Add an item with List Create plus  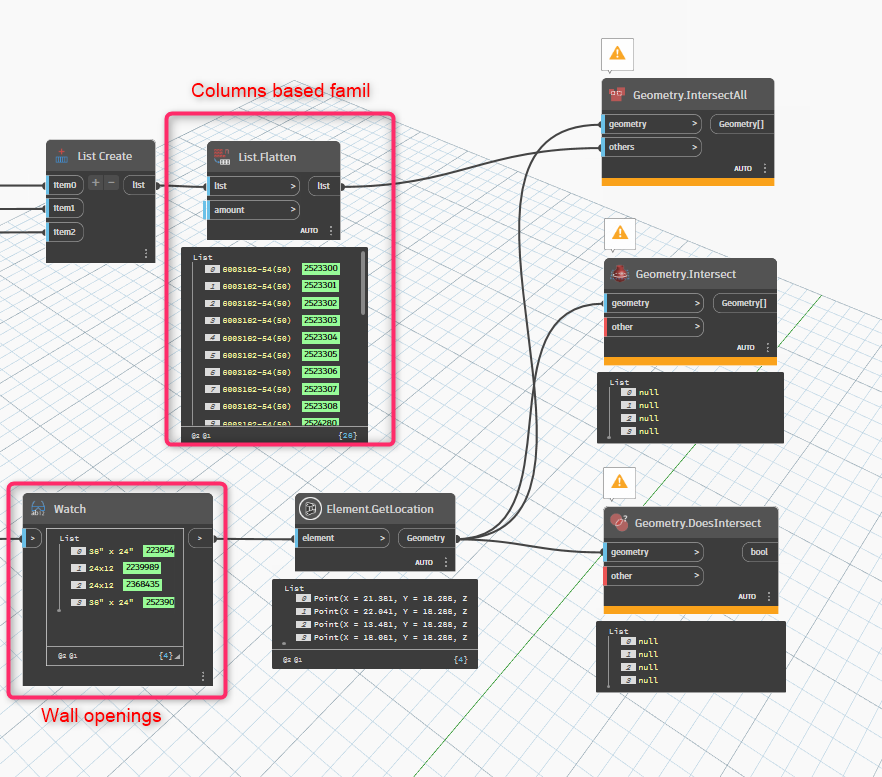point(96,182)
